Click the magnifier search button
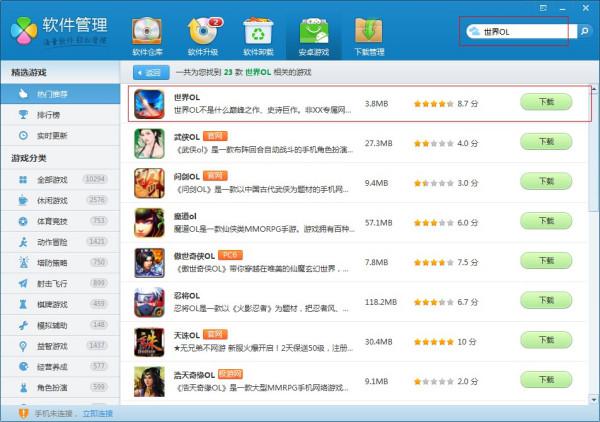The height and width of the screenshot is (422, 600). tap(584, 31)
